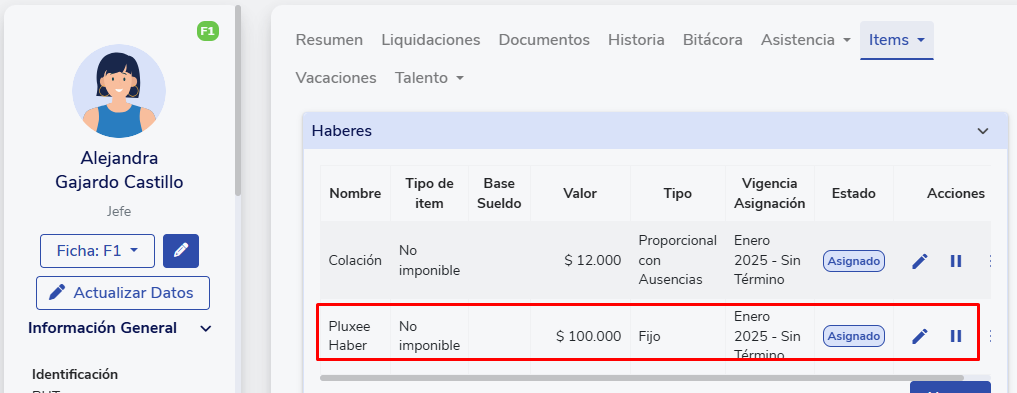
Task: Collapse the Haberes panel
Action: pyautogui.click(x=983, y=131)
